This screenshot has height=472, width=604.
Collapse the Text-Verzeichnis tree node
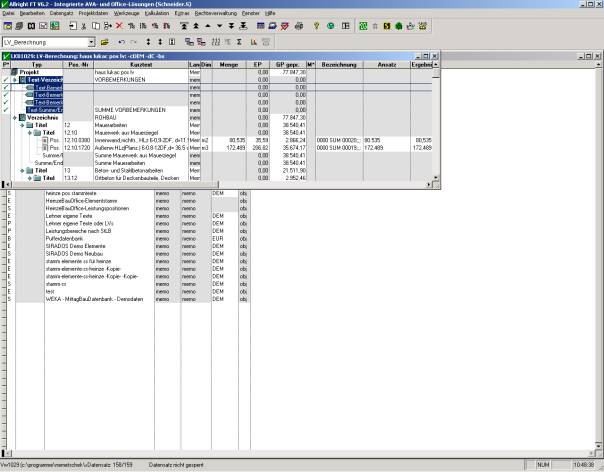[x=15, y=80]
